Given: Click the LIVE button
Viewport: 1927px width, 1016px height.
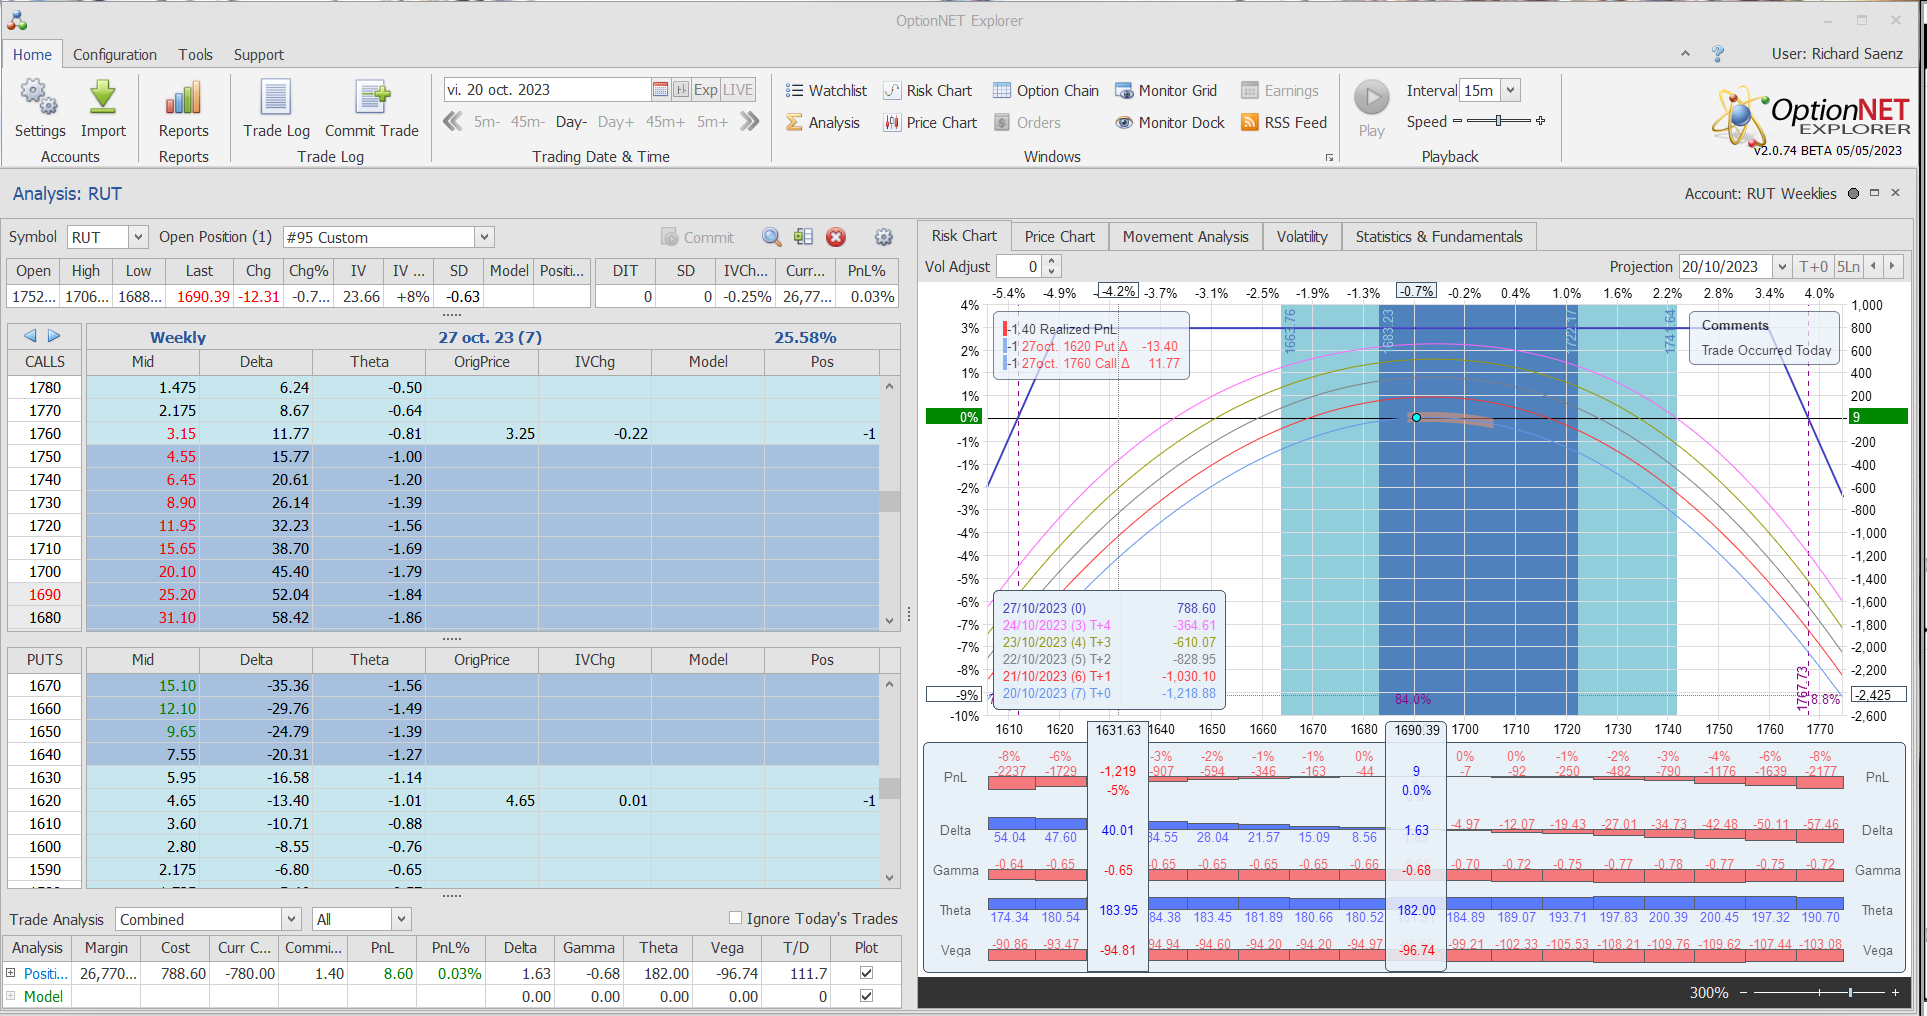Looking at the screenshot, I should click(738, 90).
